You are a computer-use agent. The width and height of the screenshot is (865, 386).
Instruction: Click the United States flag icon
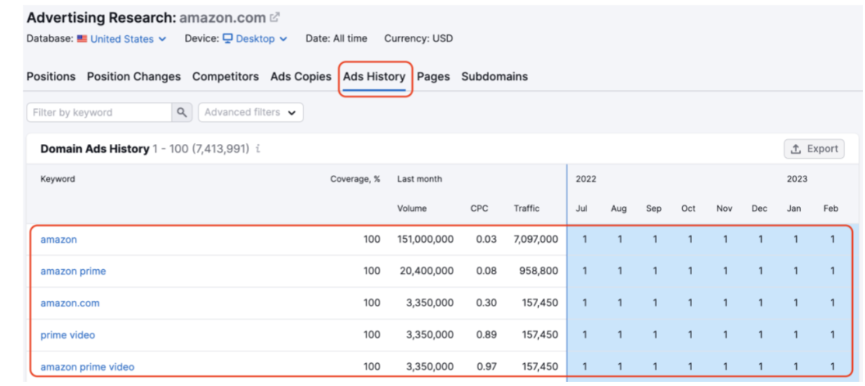pos(82,39)
